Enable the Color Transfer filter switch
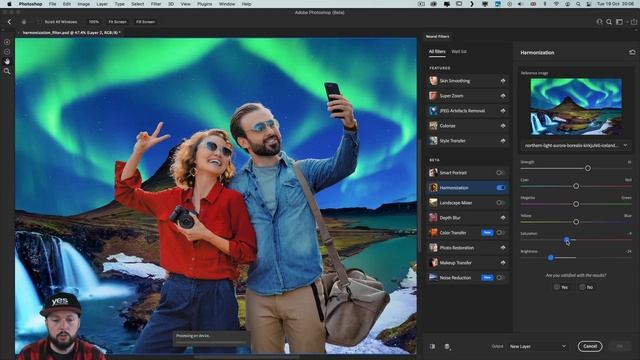Image resolution: width=640 pixels, height=360 pixels. [500, 233]
